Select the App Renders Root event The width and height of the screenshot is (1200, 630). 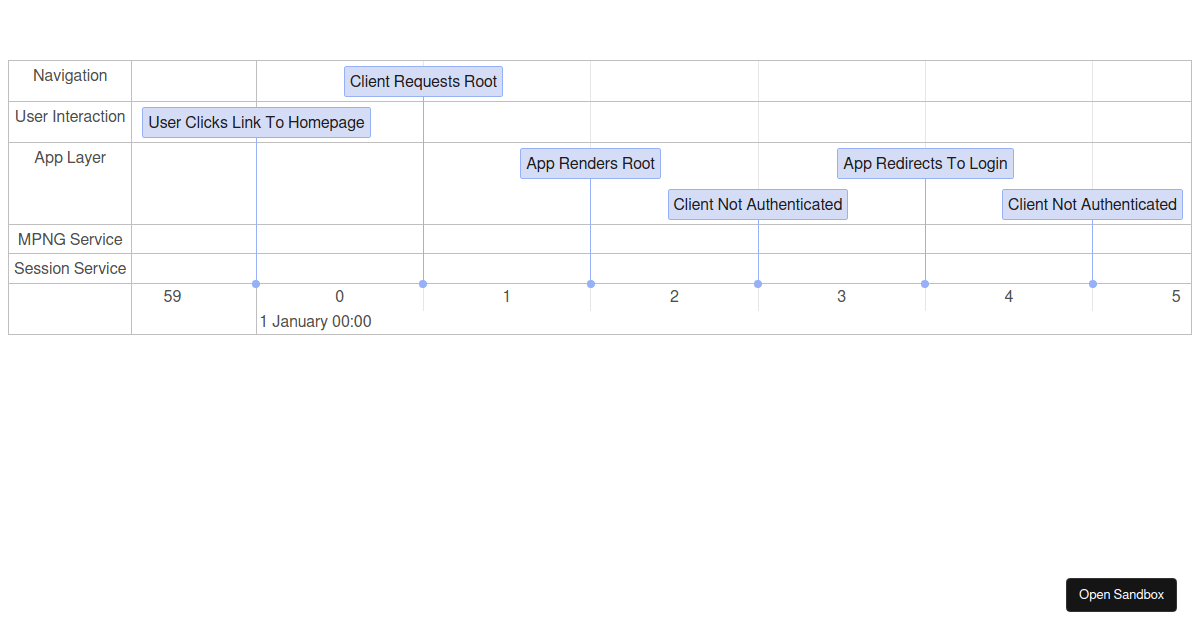[590, 163]
